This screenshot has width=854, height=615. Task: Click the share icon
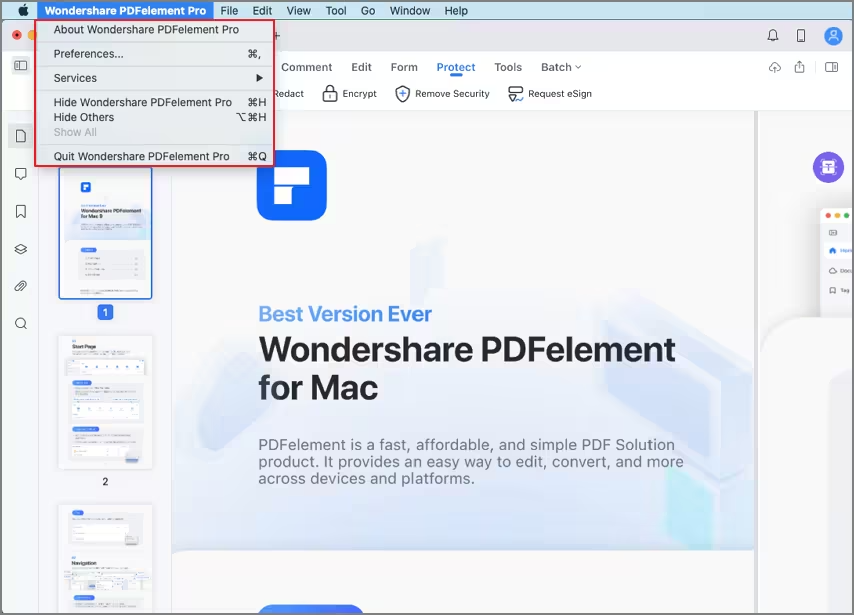click(x=799, y=67)
